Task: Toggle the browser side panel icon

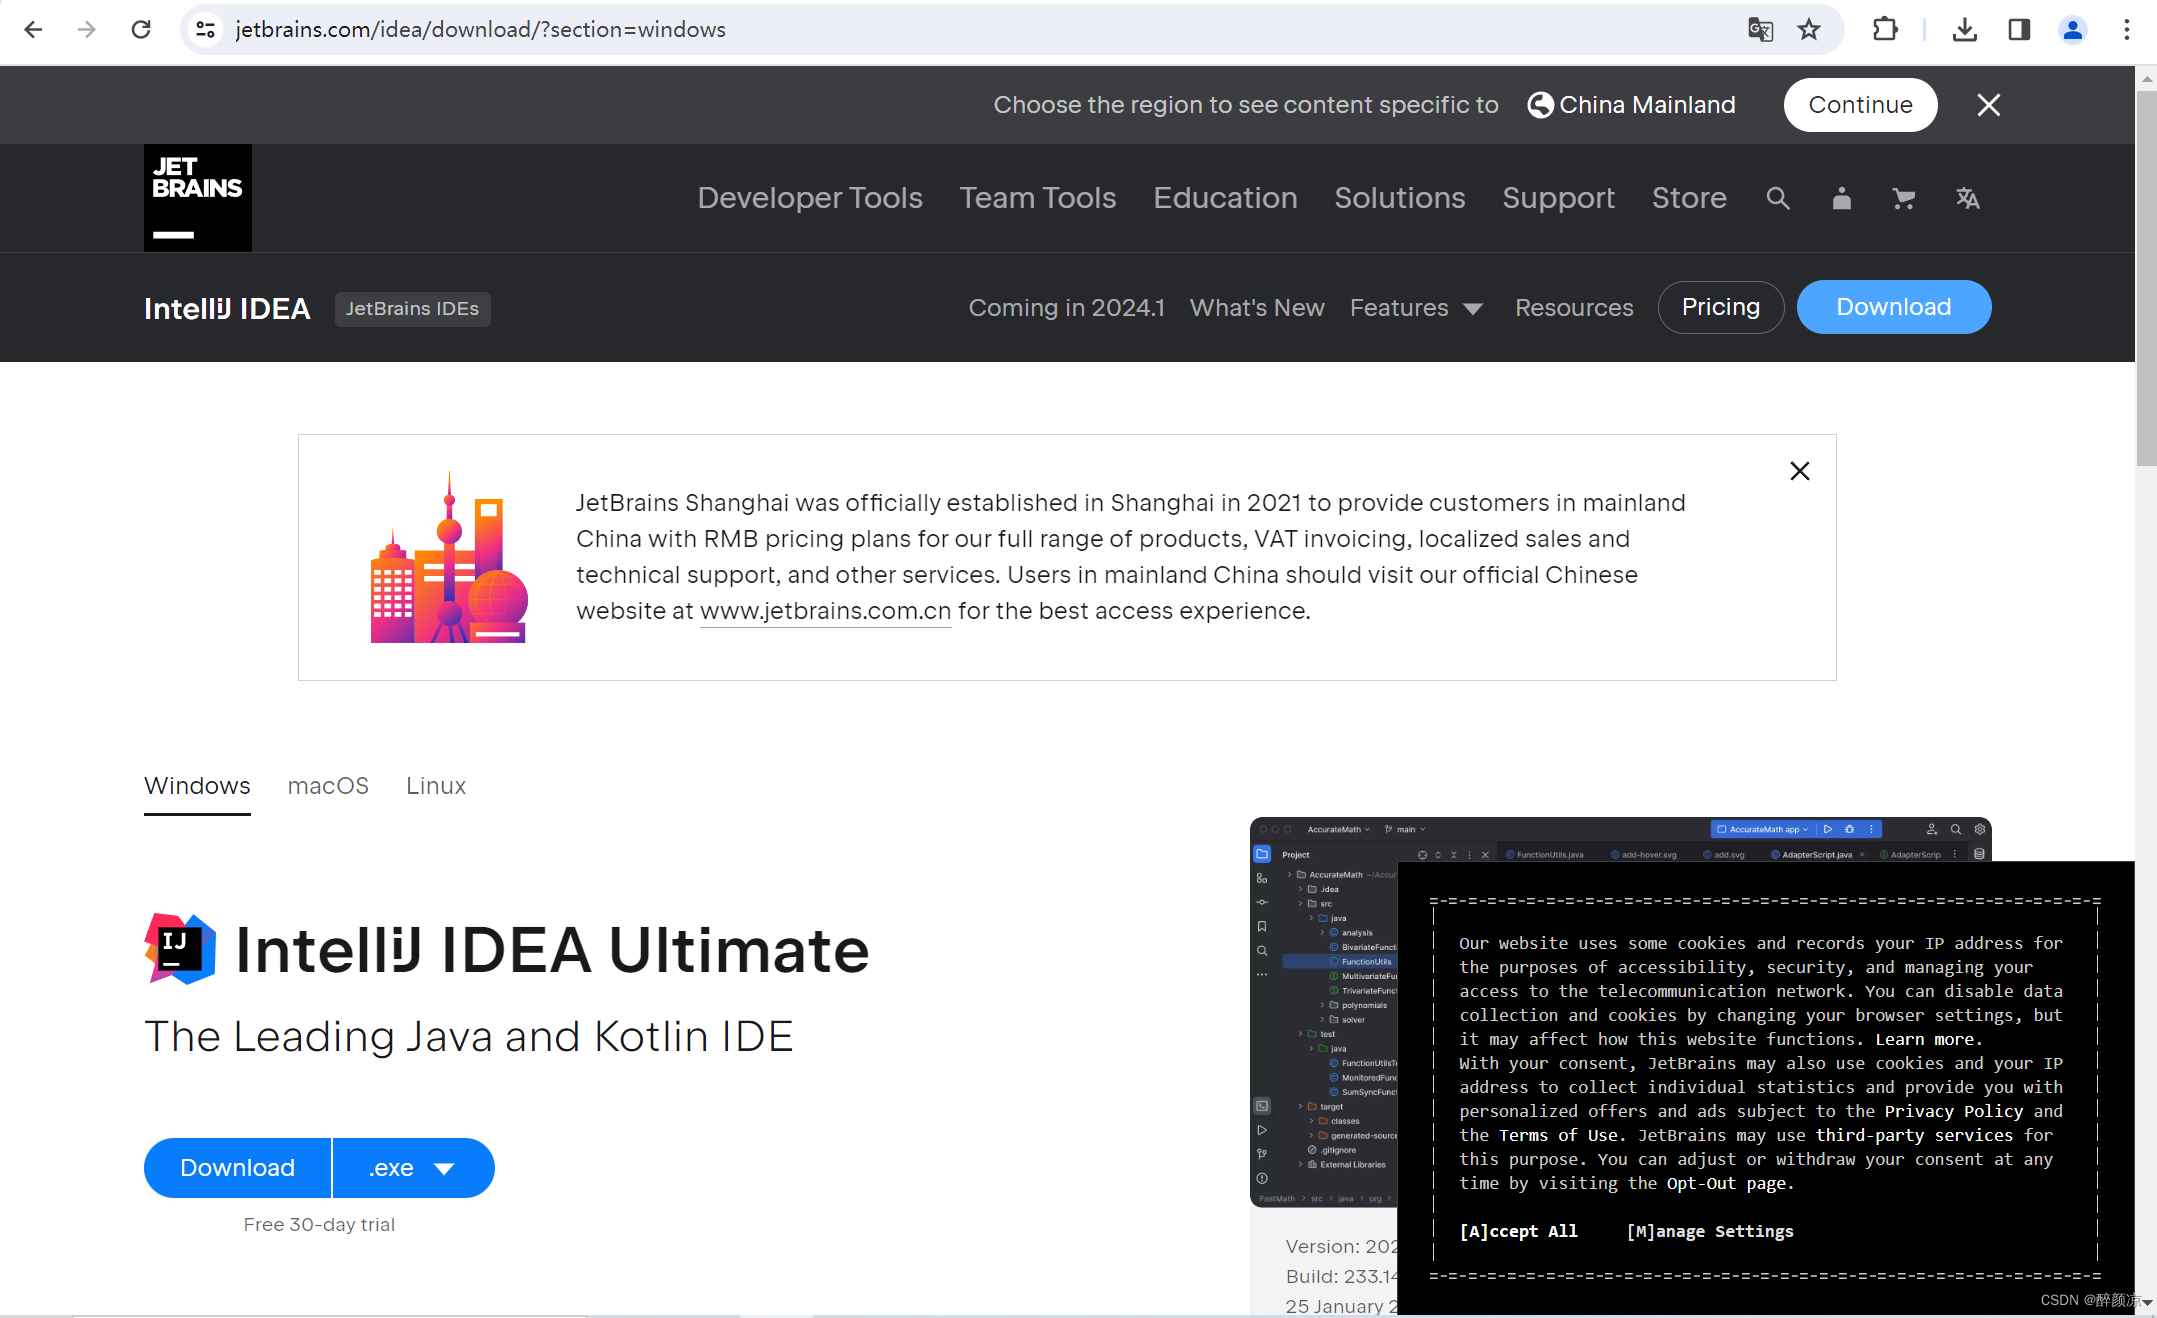Action: [2019, 30]
